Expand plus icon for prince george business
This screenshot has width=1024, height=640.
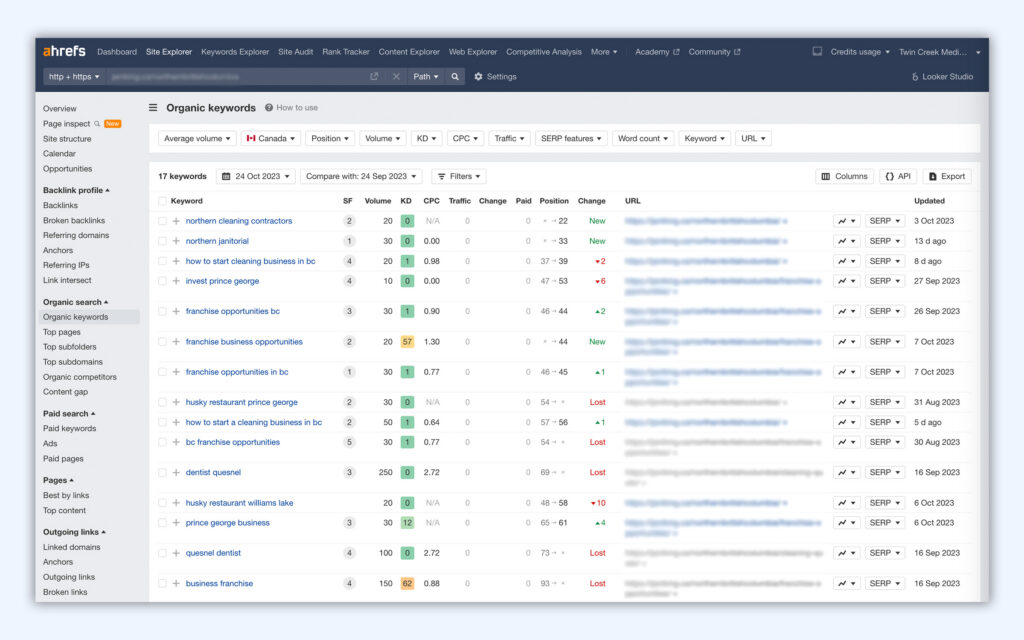(x=176, y=522)
